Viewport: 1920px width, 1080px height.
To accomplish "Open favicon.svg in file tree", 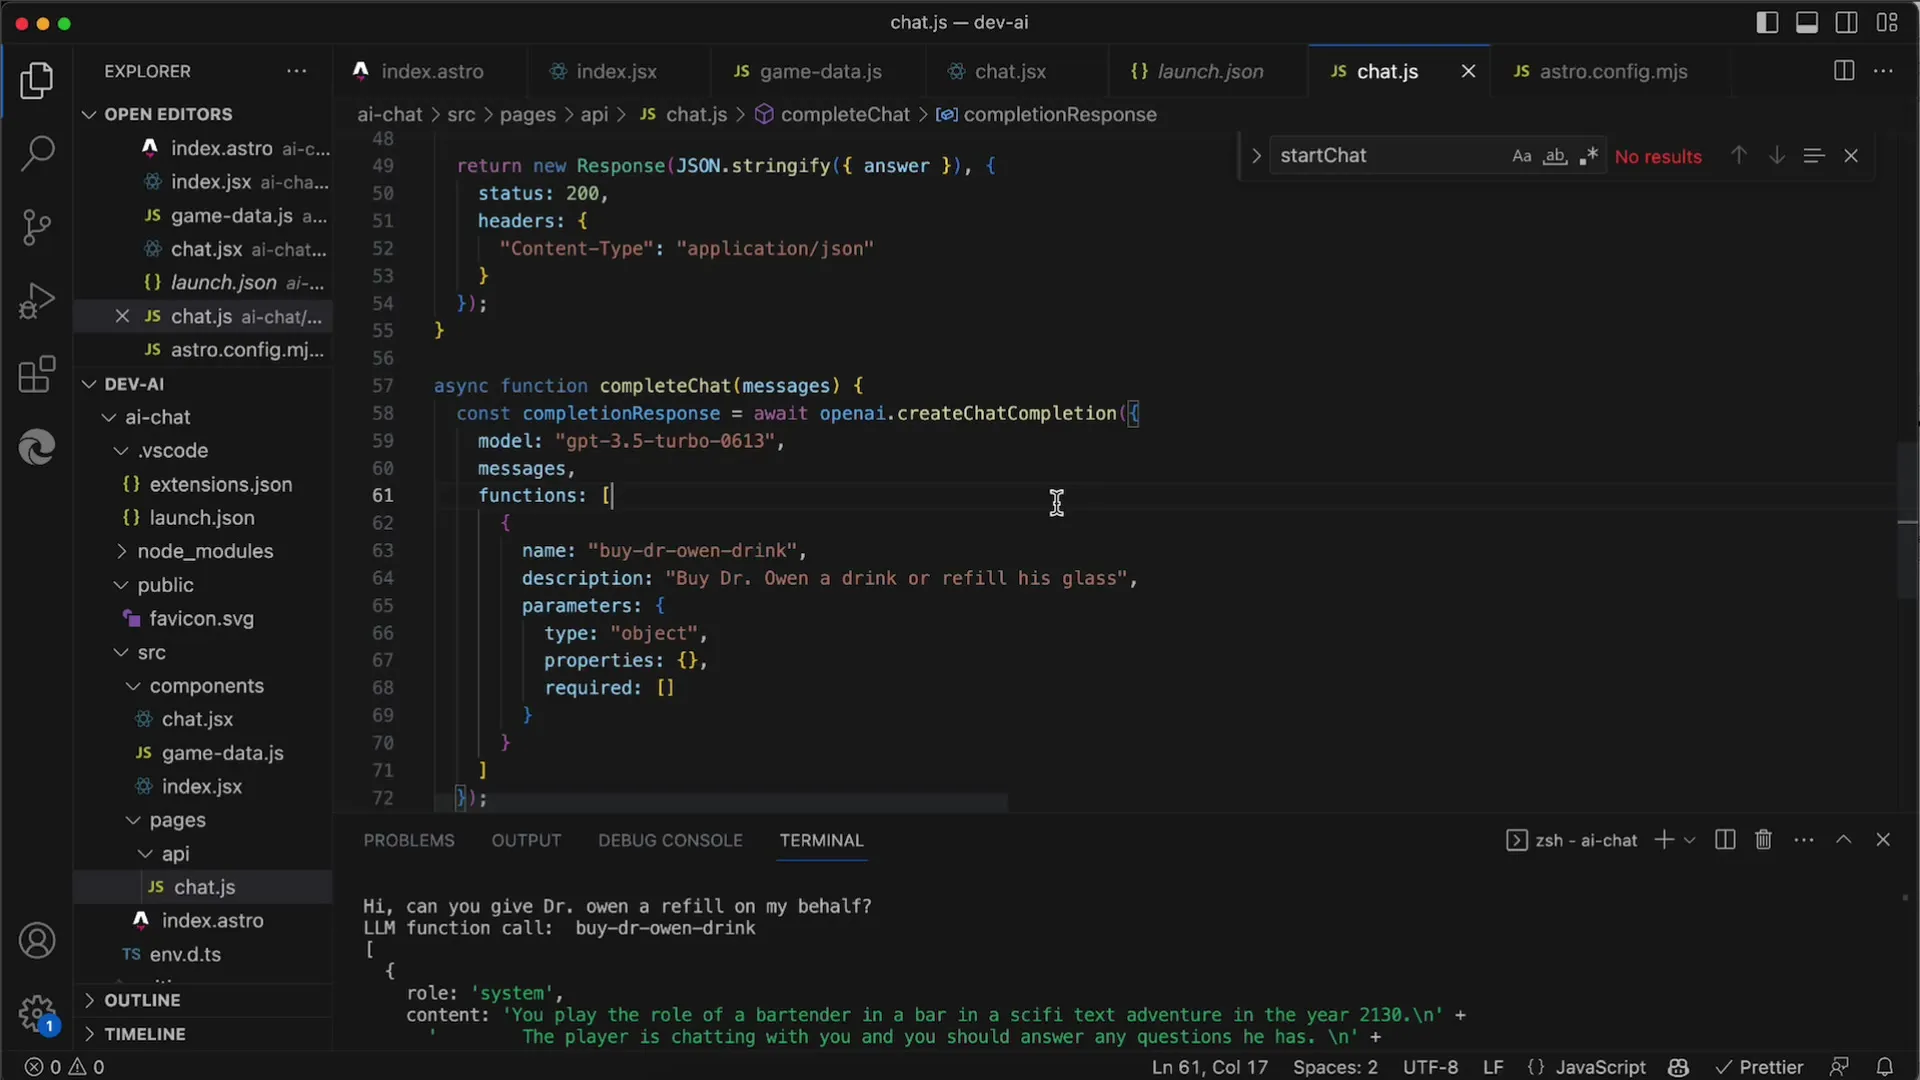I will 202,619.
